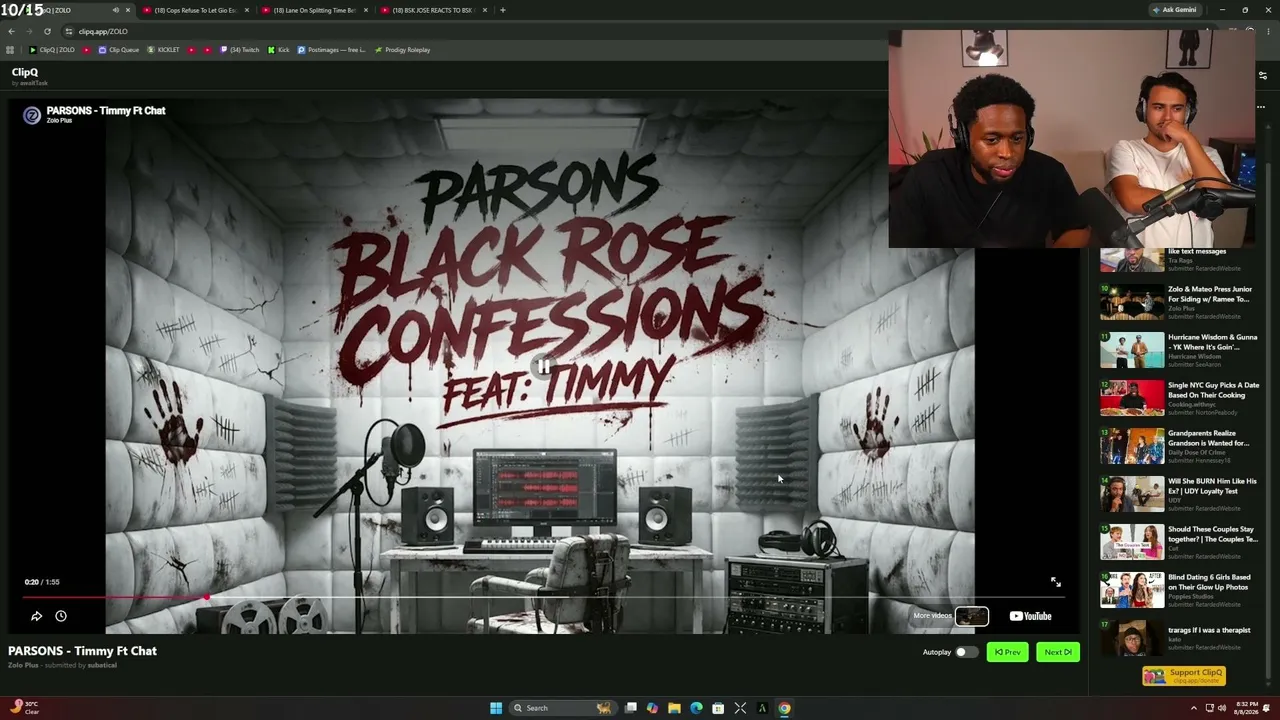Click the ClipQ logo in the header

[x=25, y=72]
